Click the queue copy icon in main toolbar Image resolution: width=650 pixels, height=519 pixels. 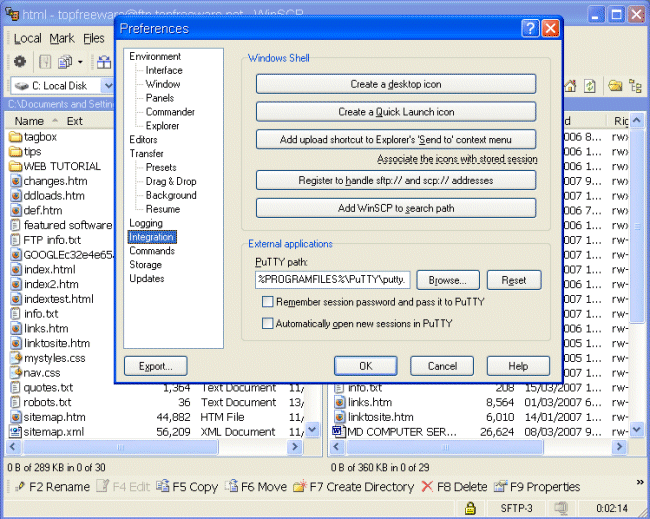click(65, 62)
